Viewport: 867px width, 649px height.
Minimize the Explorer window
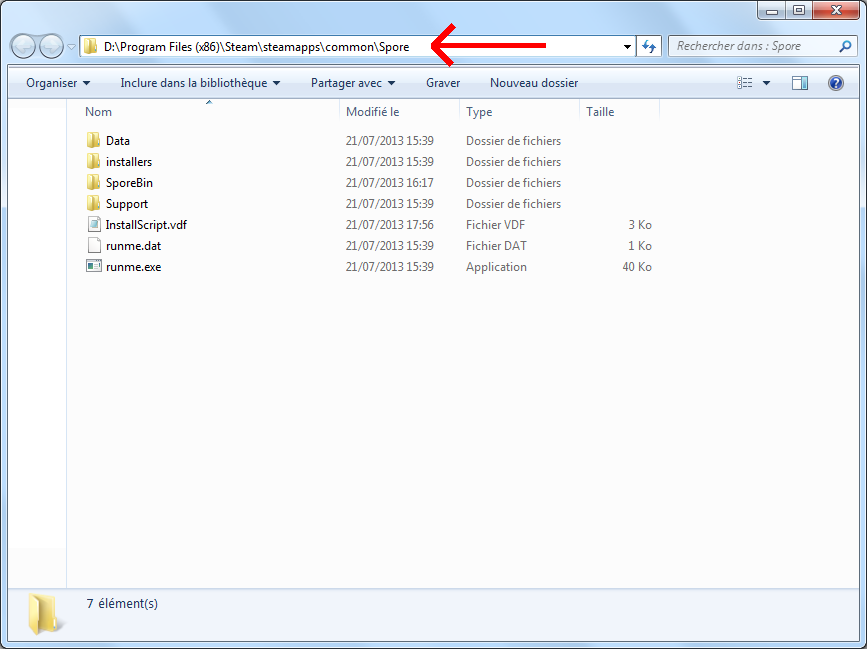(x=772, y=11)
